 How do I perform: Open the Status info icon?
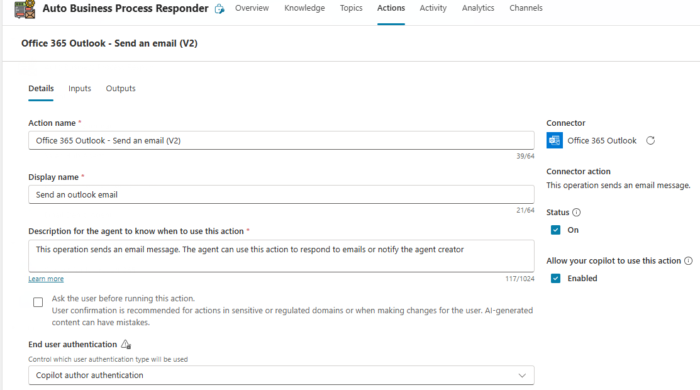[576, 212]
